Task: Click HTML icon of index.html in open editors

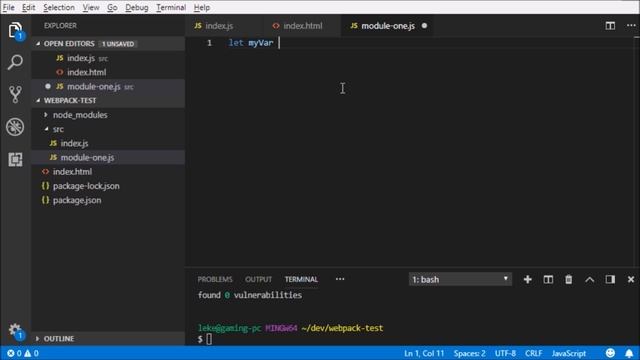Action: coord(60,72)
